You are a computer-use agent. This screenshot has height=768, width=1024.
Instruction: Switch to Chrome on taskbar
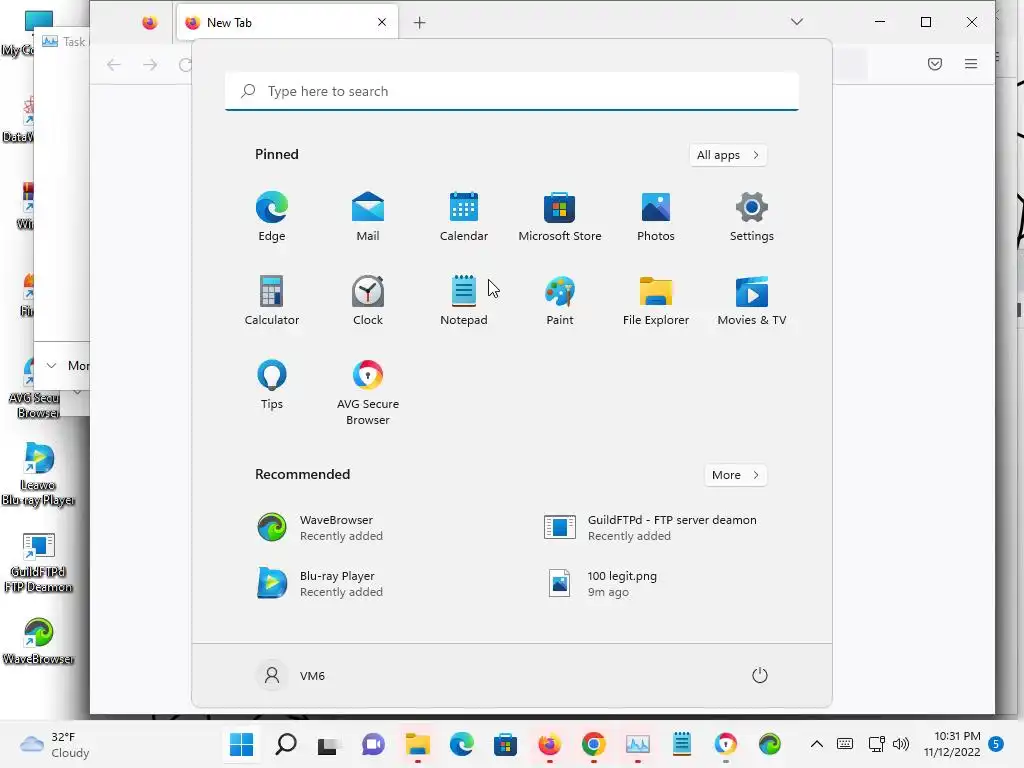tap(593, 744)
